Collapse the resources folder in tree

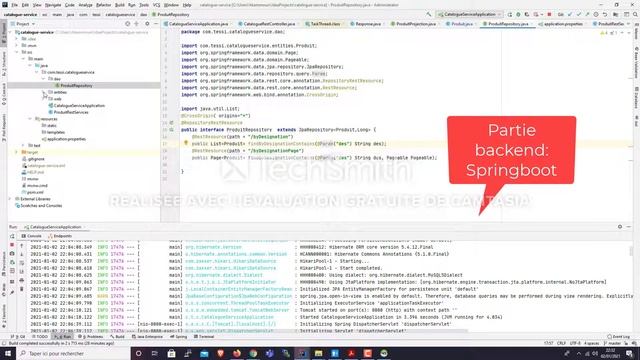point(30,119)
